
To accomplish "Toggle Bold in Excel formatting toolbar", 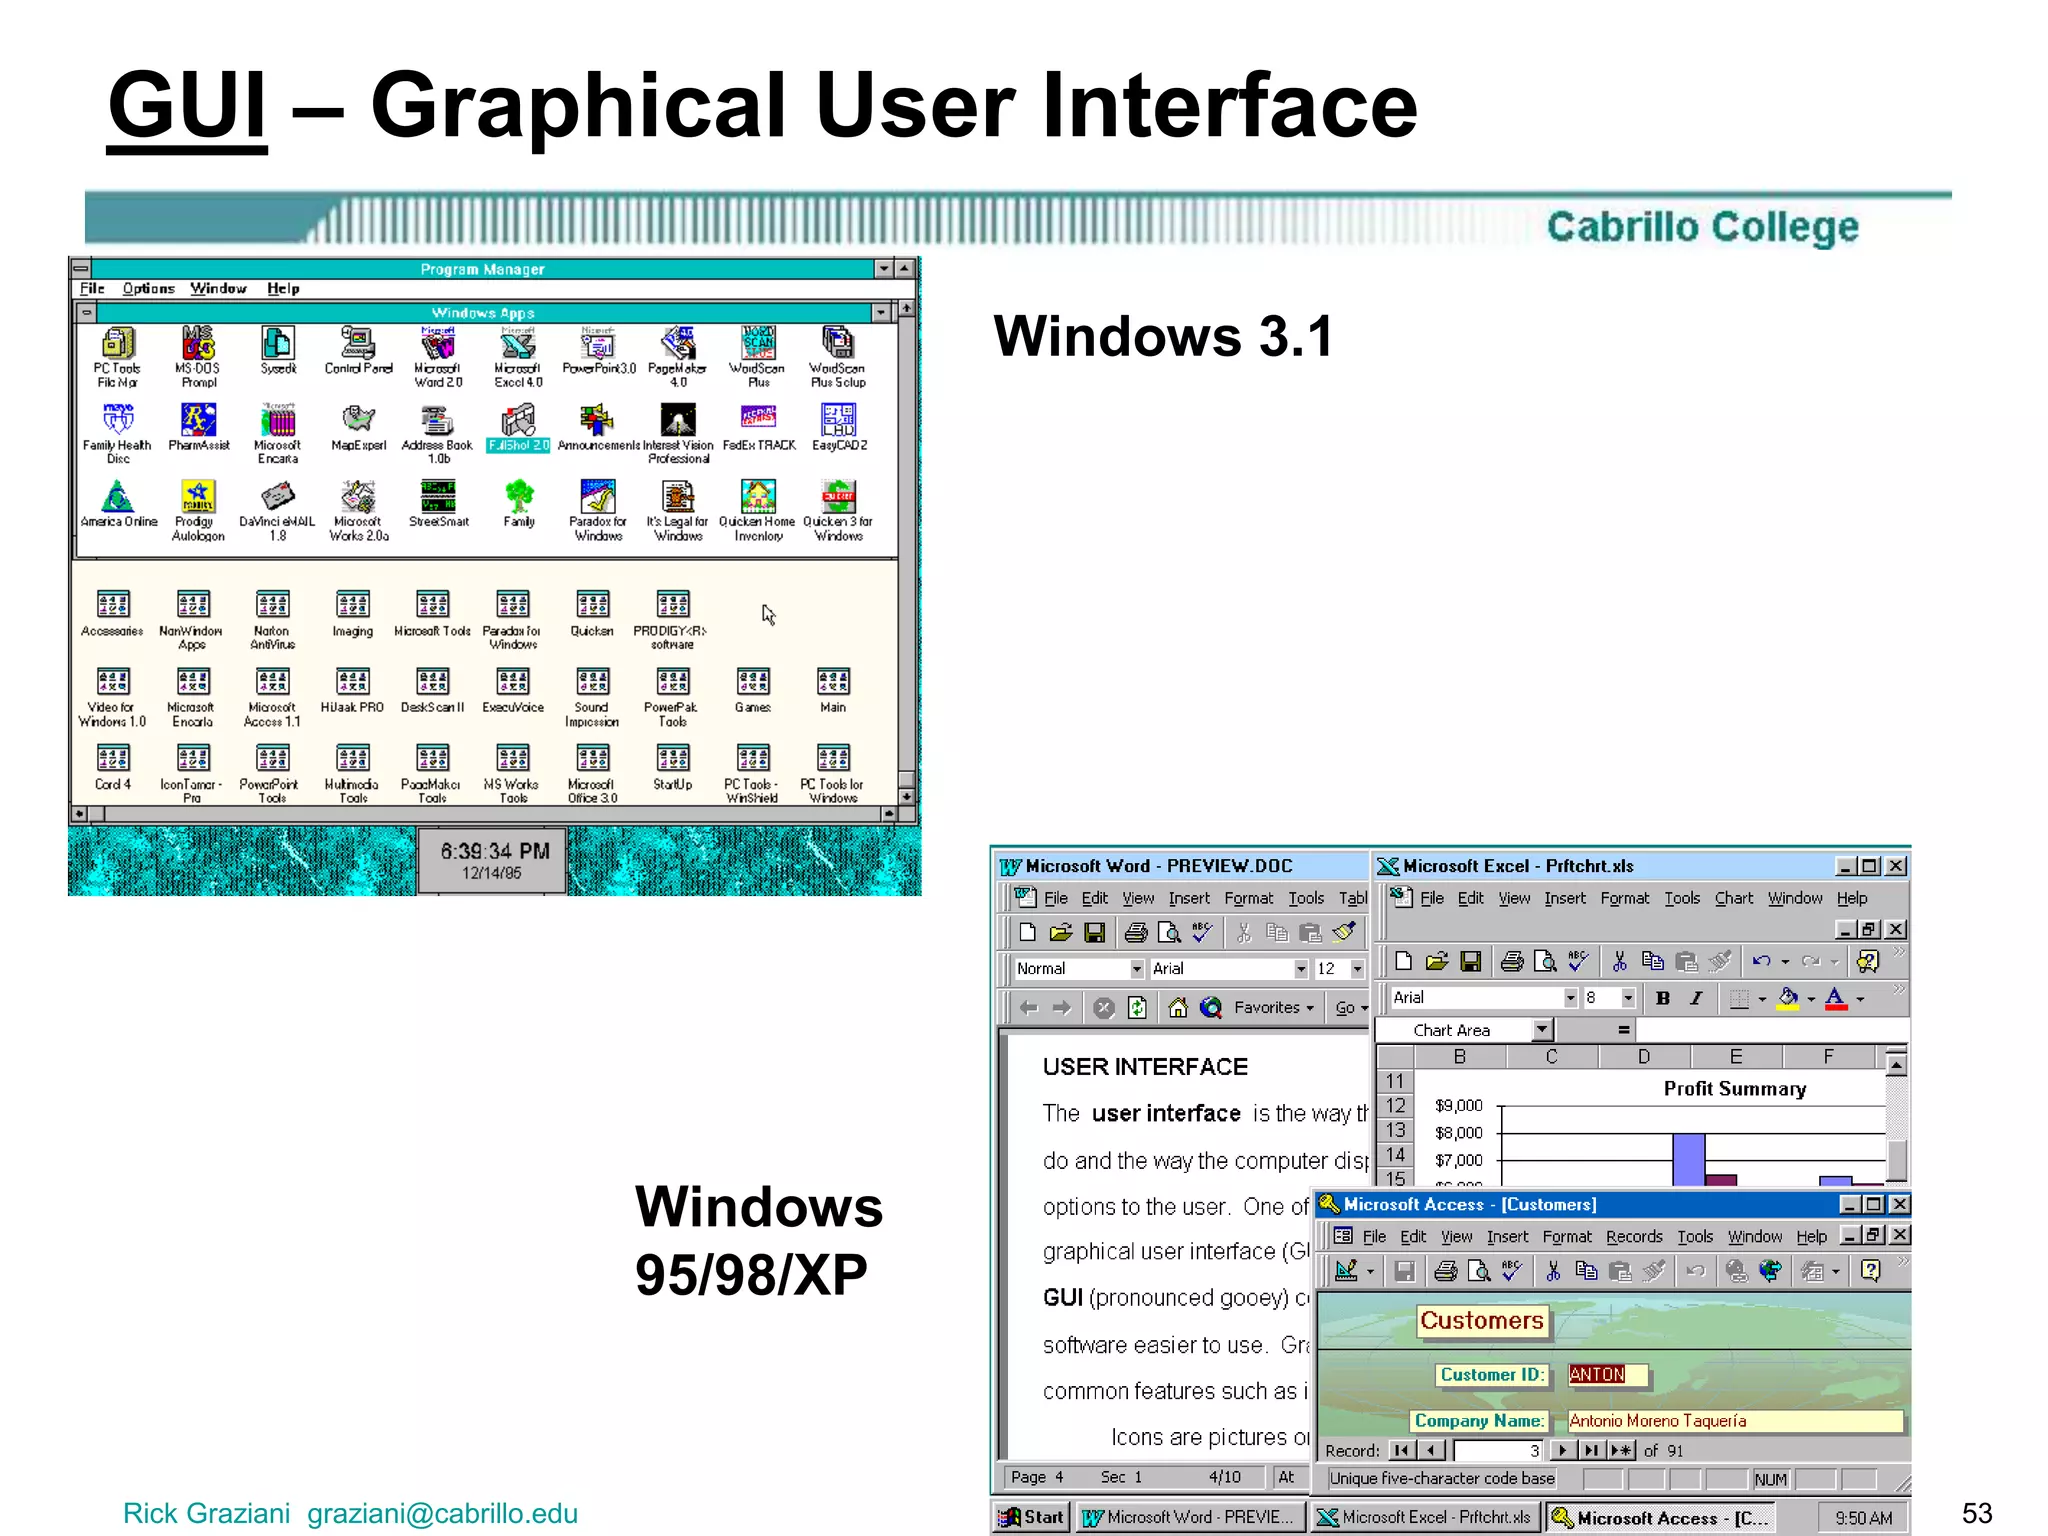I will point(1663,998).
